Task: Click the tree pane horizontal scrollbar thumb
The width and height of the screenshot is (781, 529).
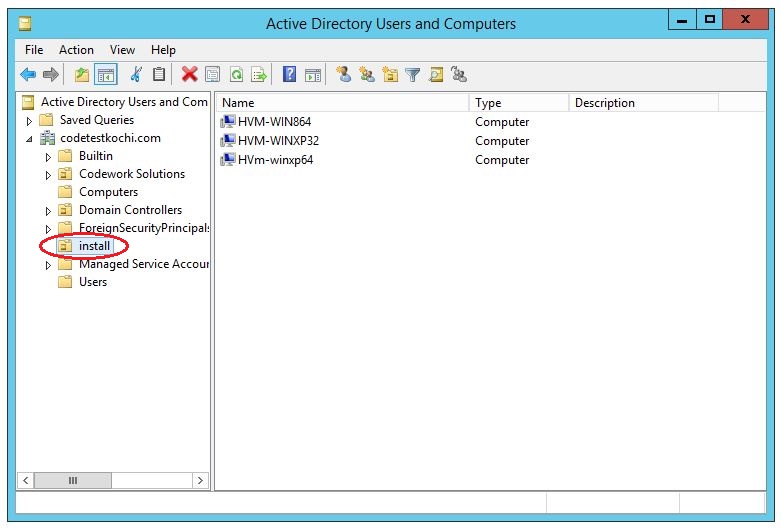Action: click(x=73, y=480)
